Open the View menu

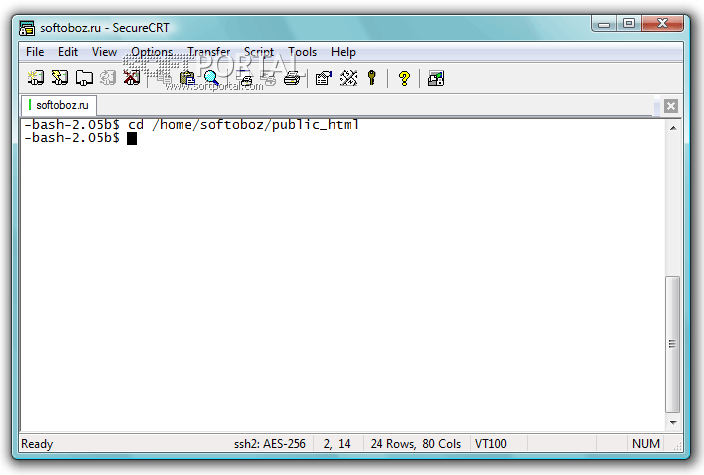click(104, 52)
